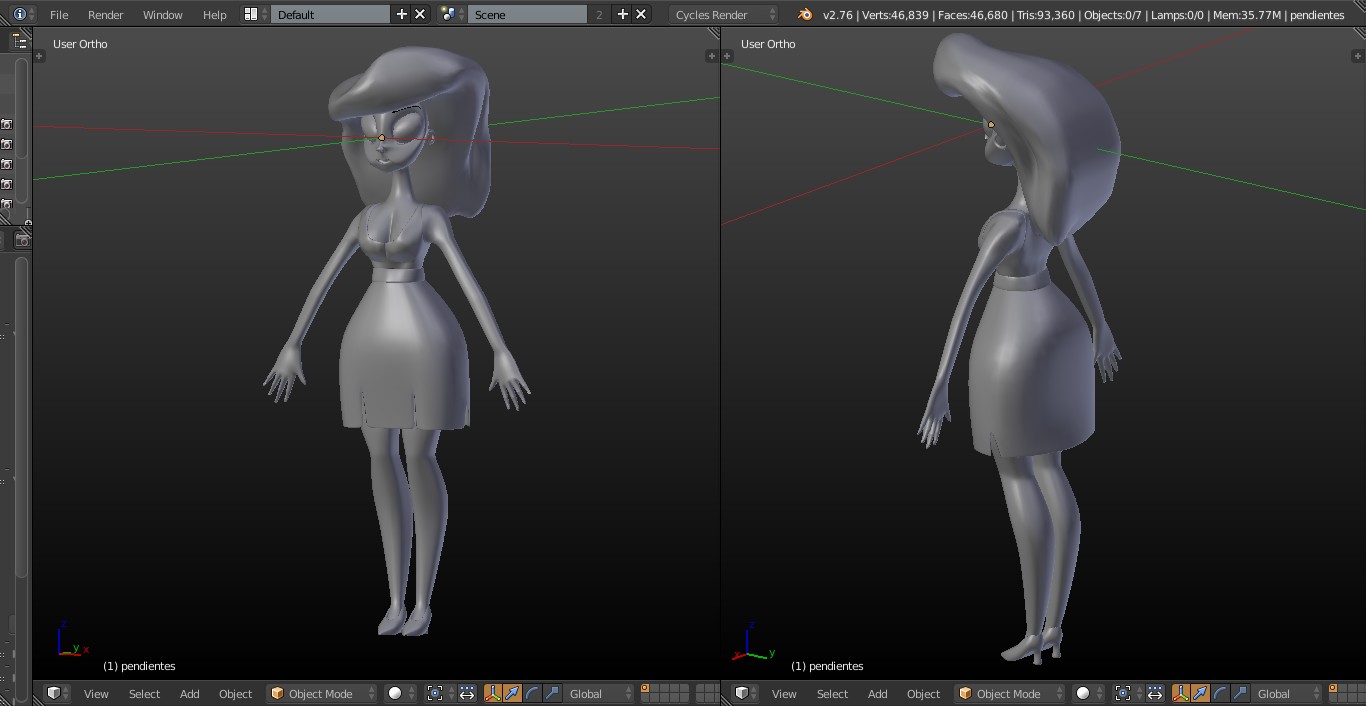Change left viewport shading mode
1366x706 pixels.
401,693
